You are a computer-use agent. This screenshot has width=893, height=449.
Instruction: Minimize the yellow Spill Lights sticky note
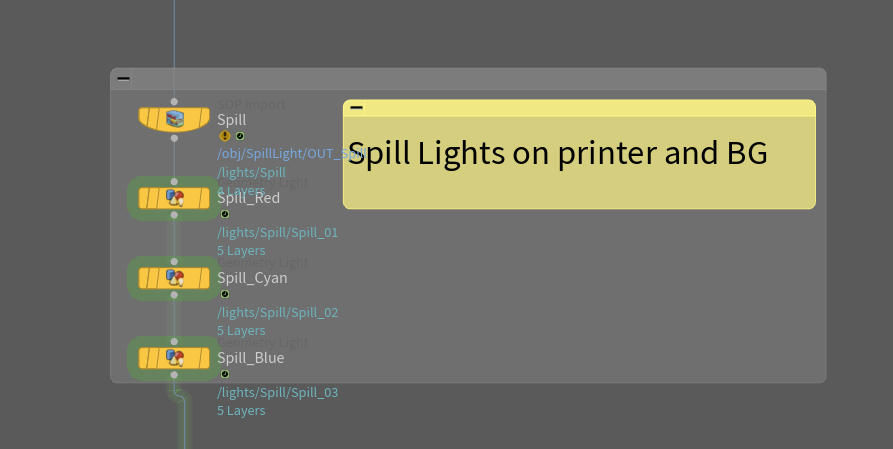[x=356, y=107]
